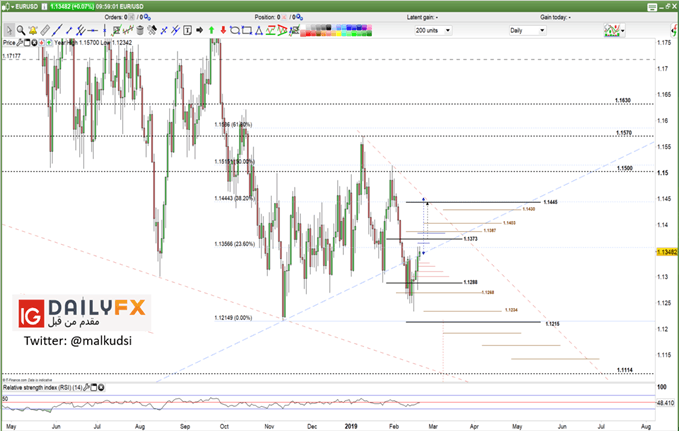Select the triangle drawing tool
This screenshot has height=431, width=679.
click(259, 30)
